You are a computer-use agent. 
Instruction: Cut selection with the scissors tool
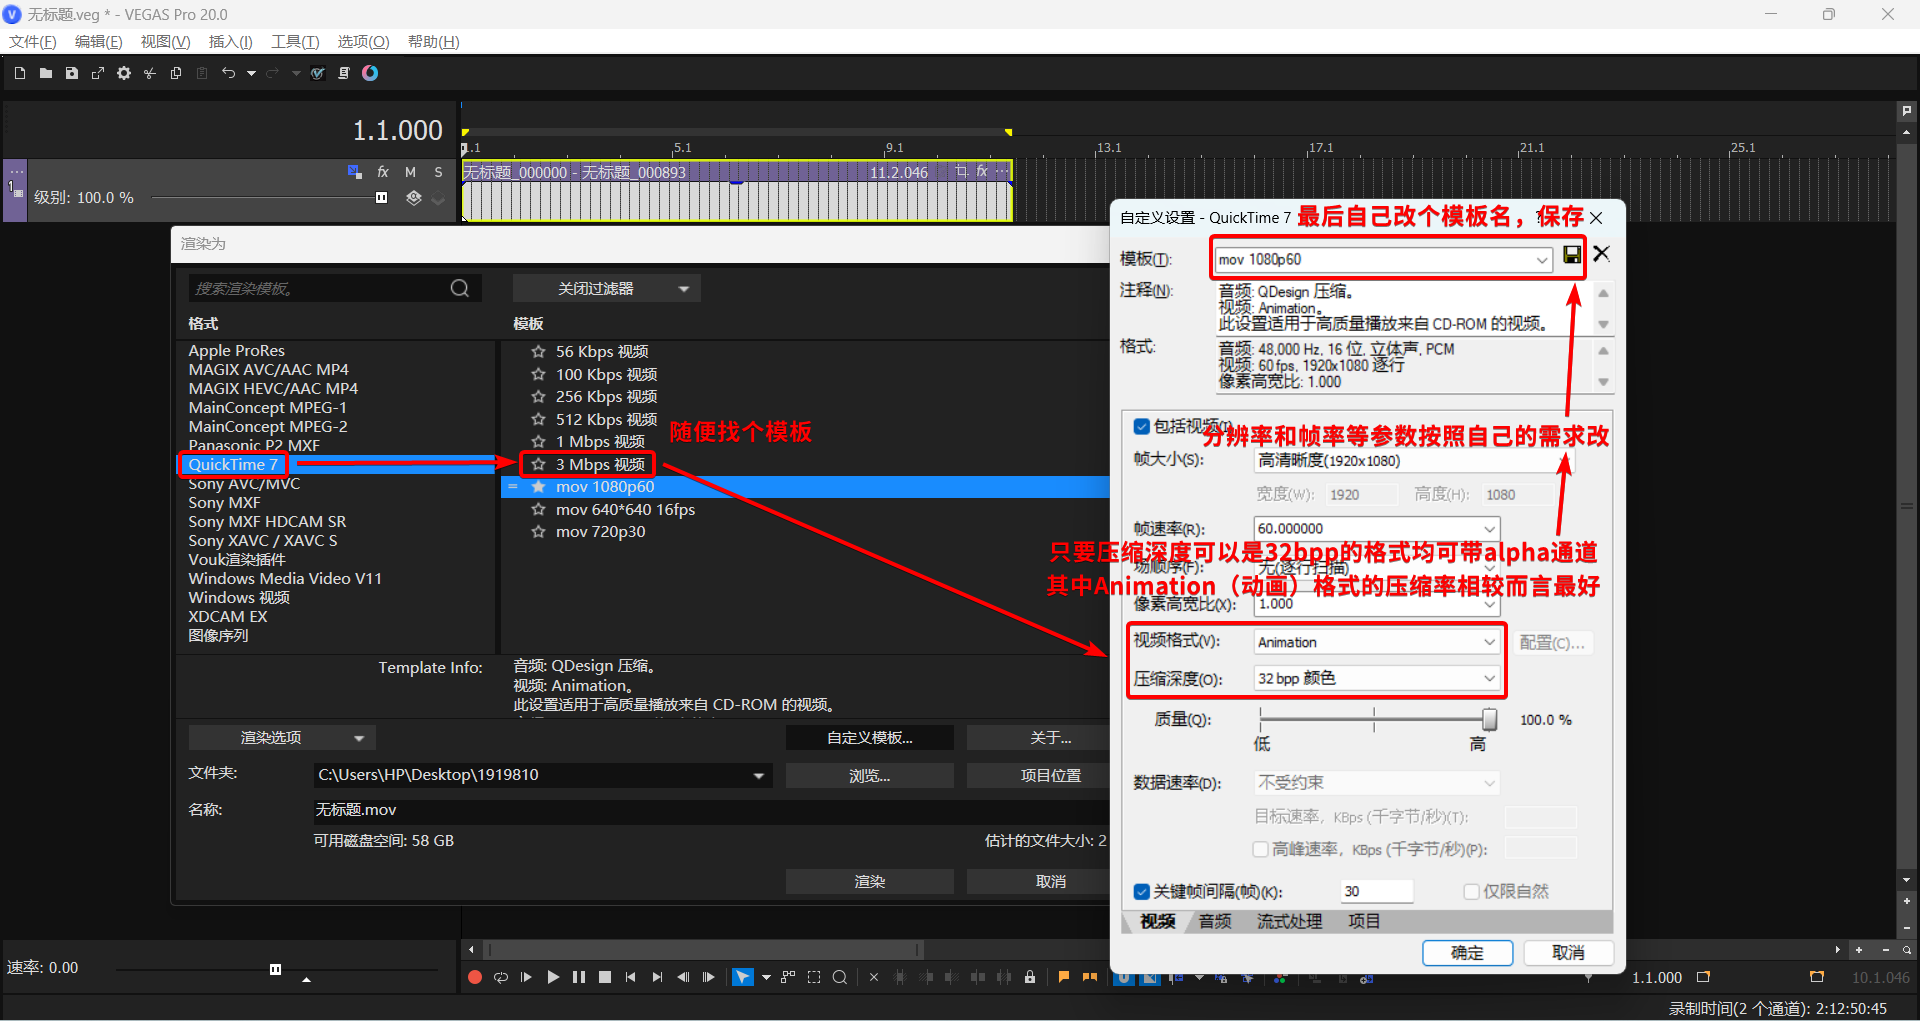[x=149, y=72]
